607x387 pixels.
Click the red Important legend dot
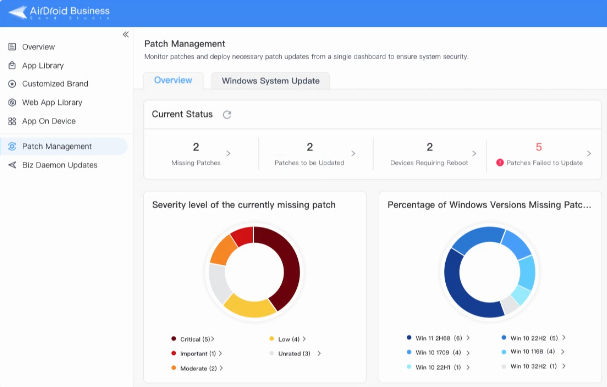[x=174, y=353]
